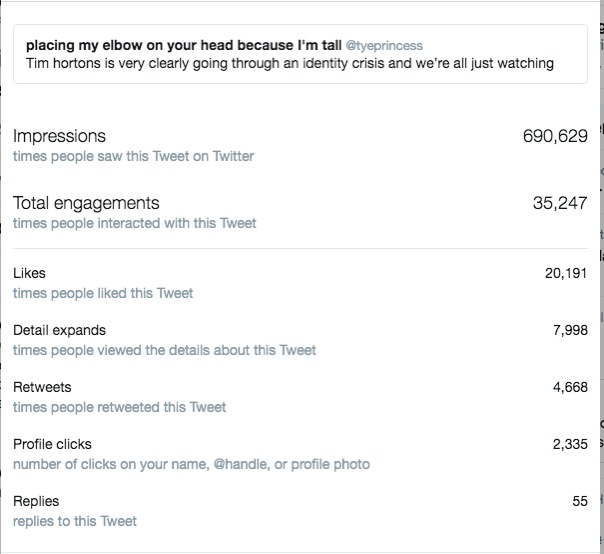Click the Tim hortons tweet text
Image resolution: width=604 pixels, height=554 pixels.
tap(290, 63)
